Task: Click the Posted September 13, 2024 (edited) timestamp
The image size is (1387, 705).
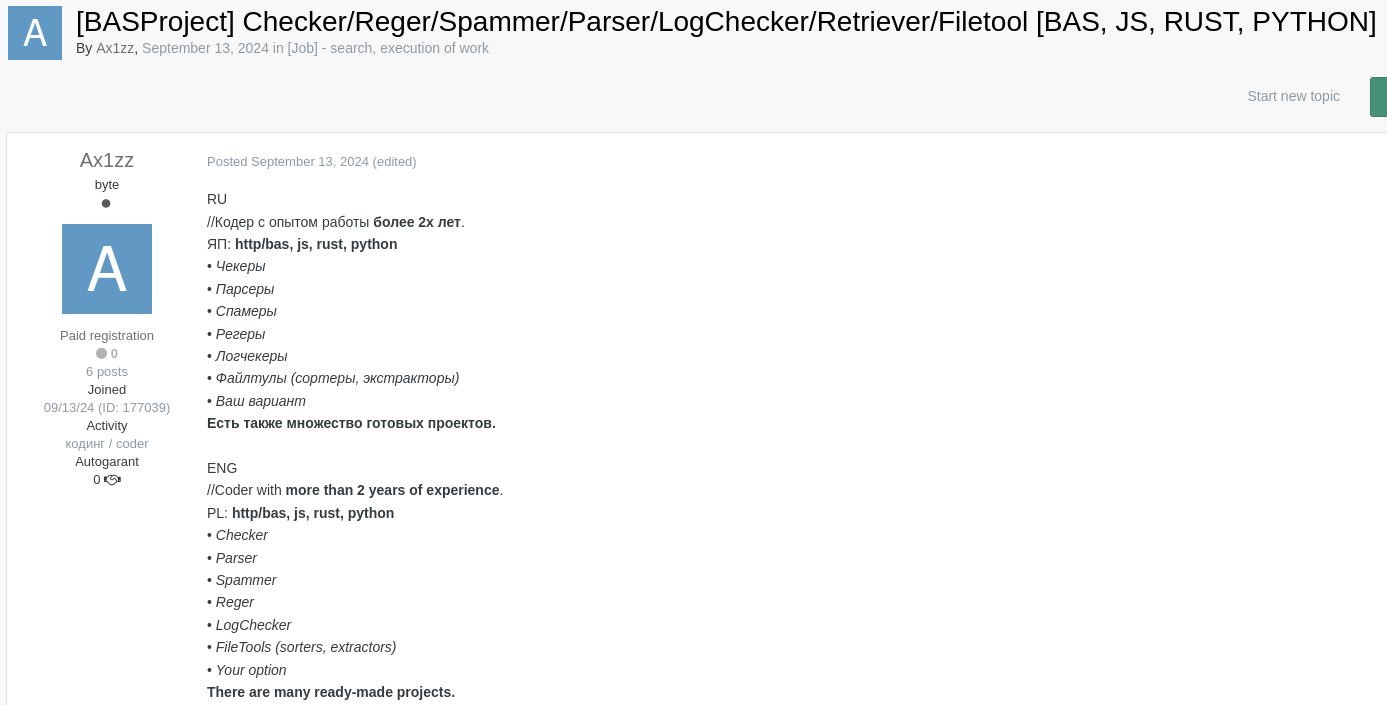Action: [311, 161]
